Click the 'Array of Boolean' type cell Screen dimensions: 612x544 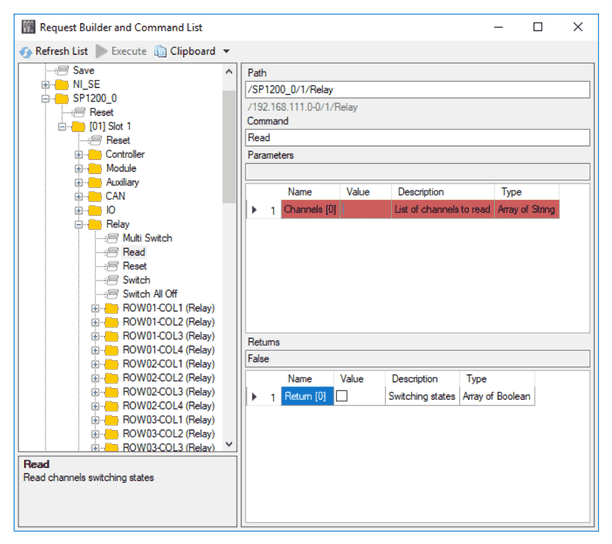point(496,396)
